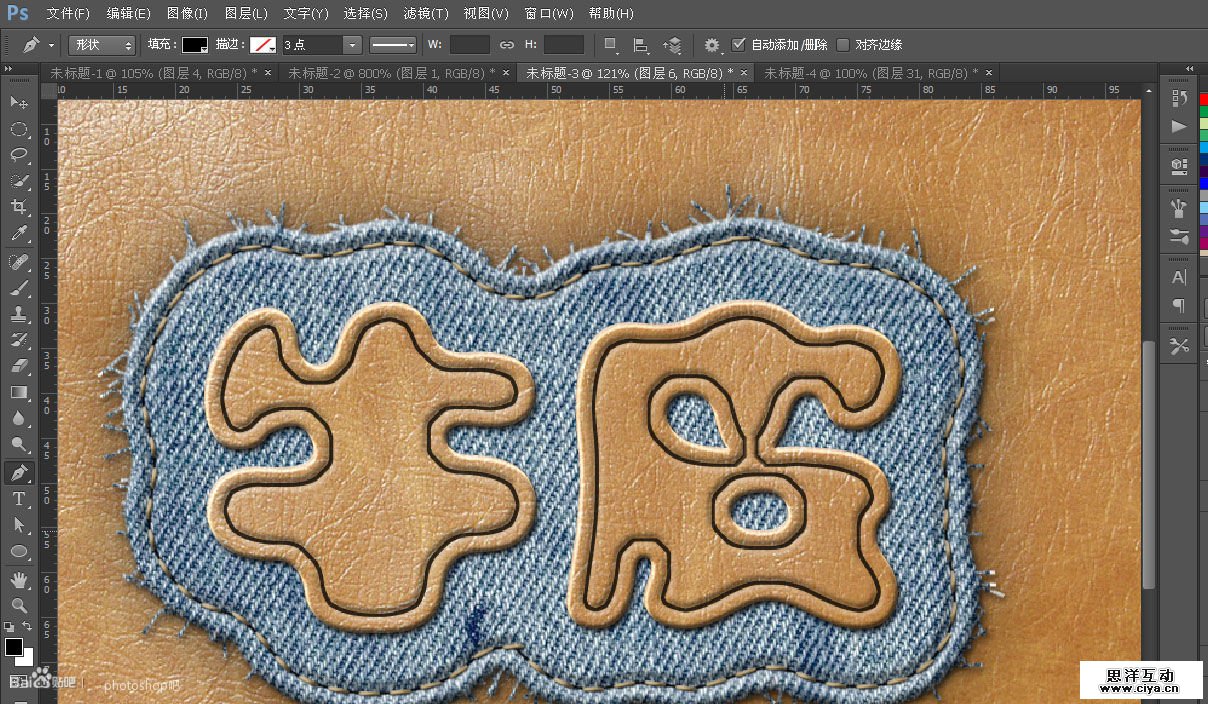Click the black fill color swatch
1208x704 pixels.
194,45
